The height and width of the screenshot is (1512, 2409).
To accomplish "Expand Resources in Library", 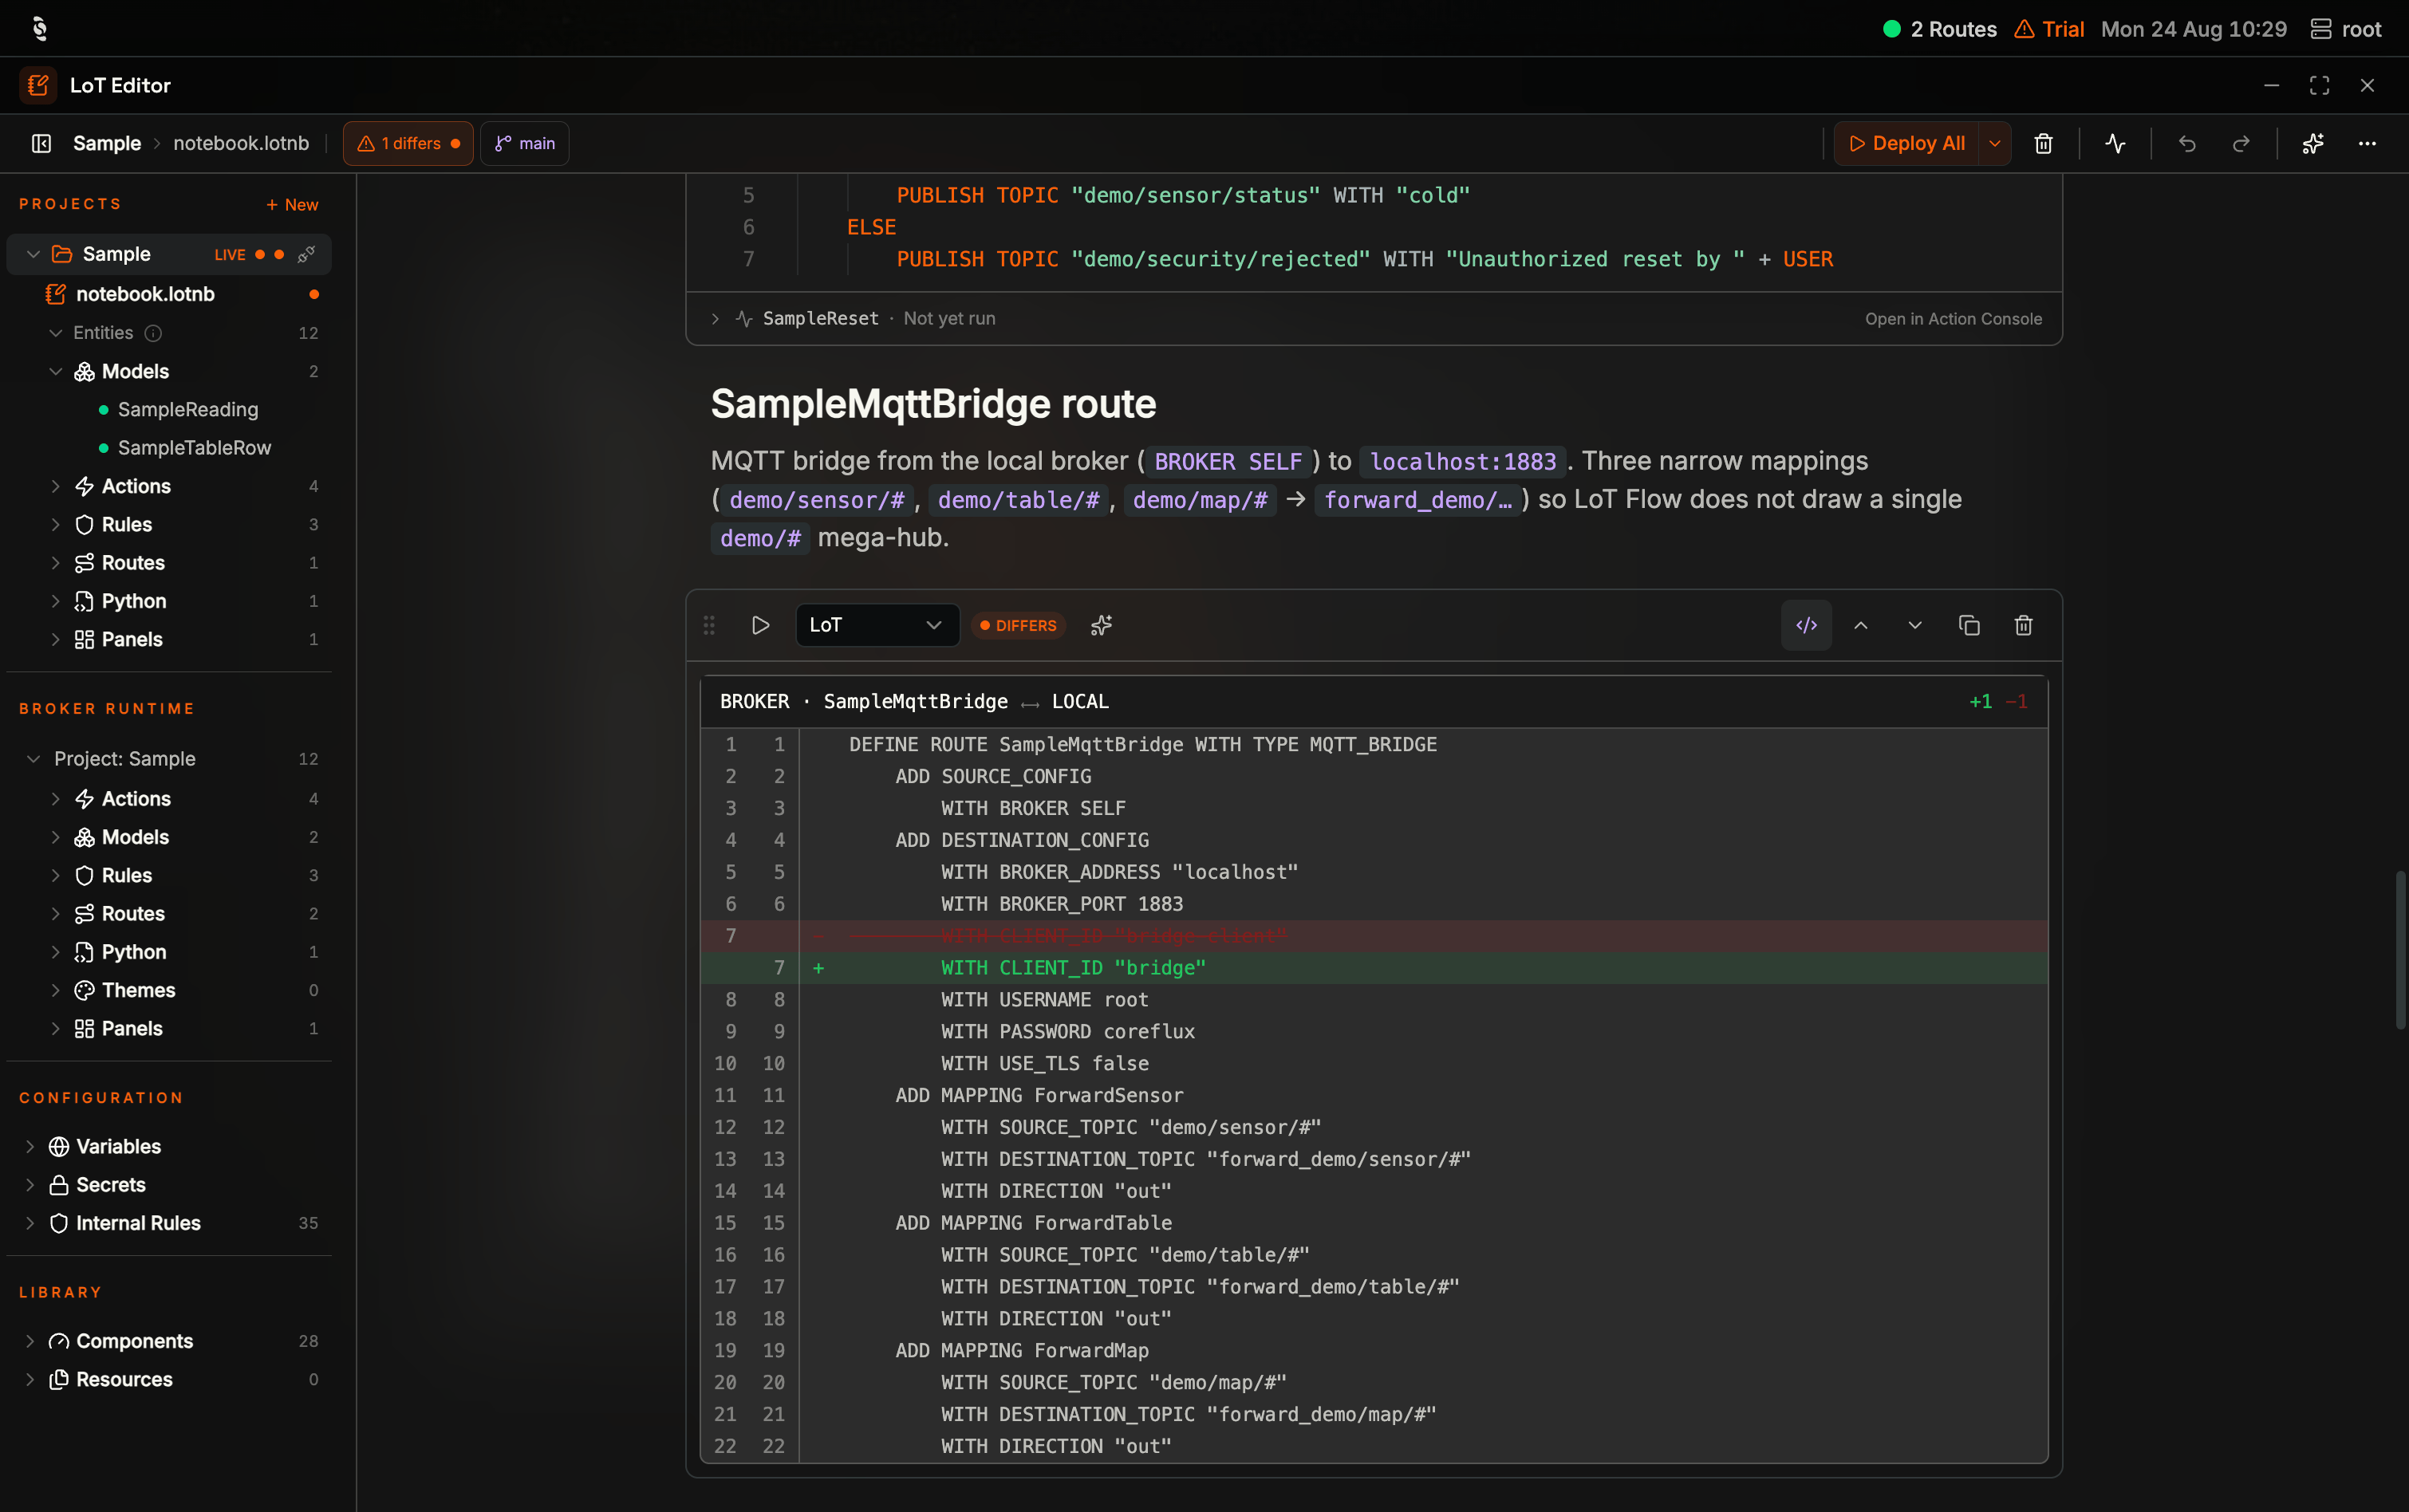I will tap(30, 1379).
